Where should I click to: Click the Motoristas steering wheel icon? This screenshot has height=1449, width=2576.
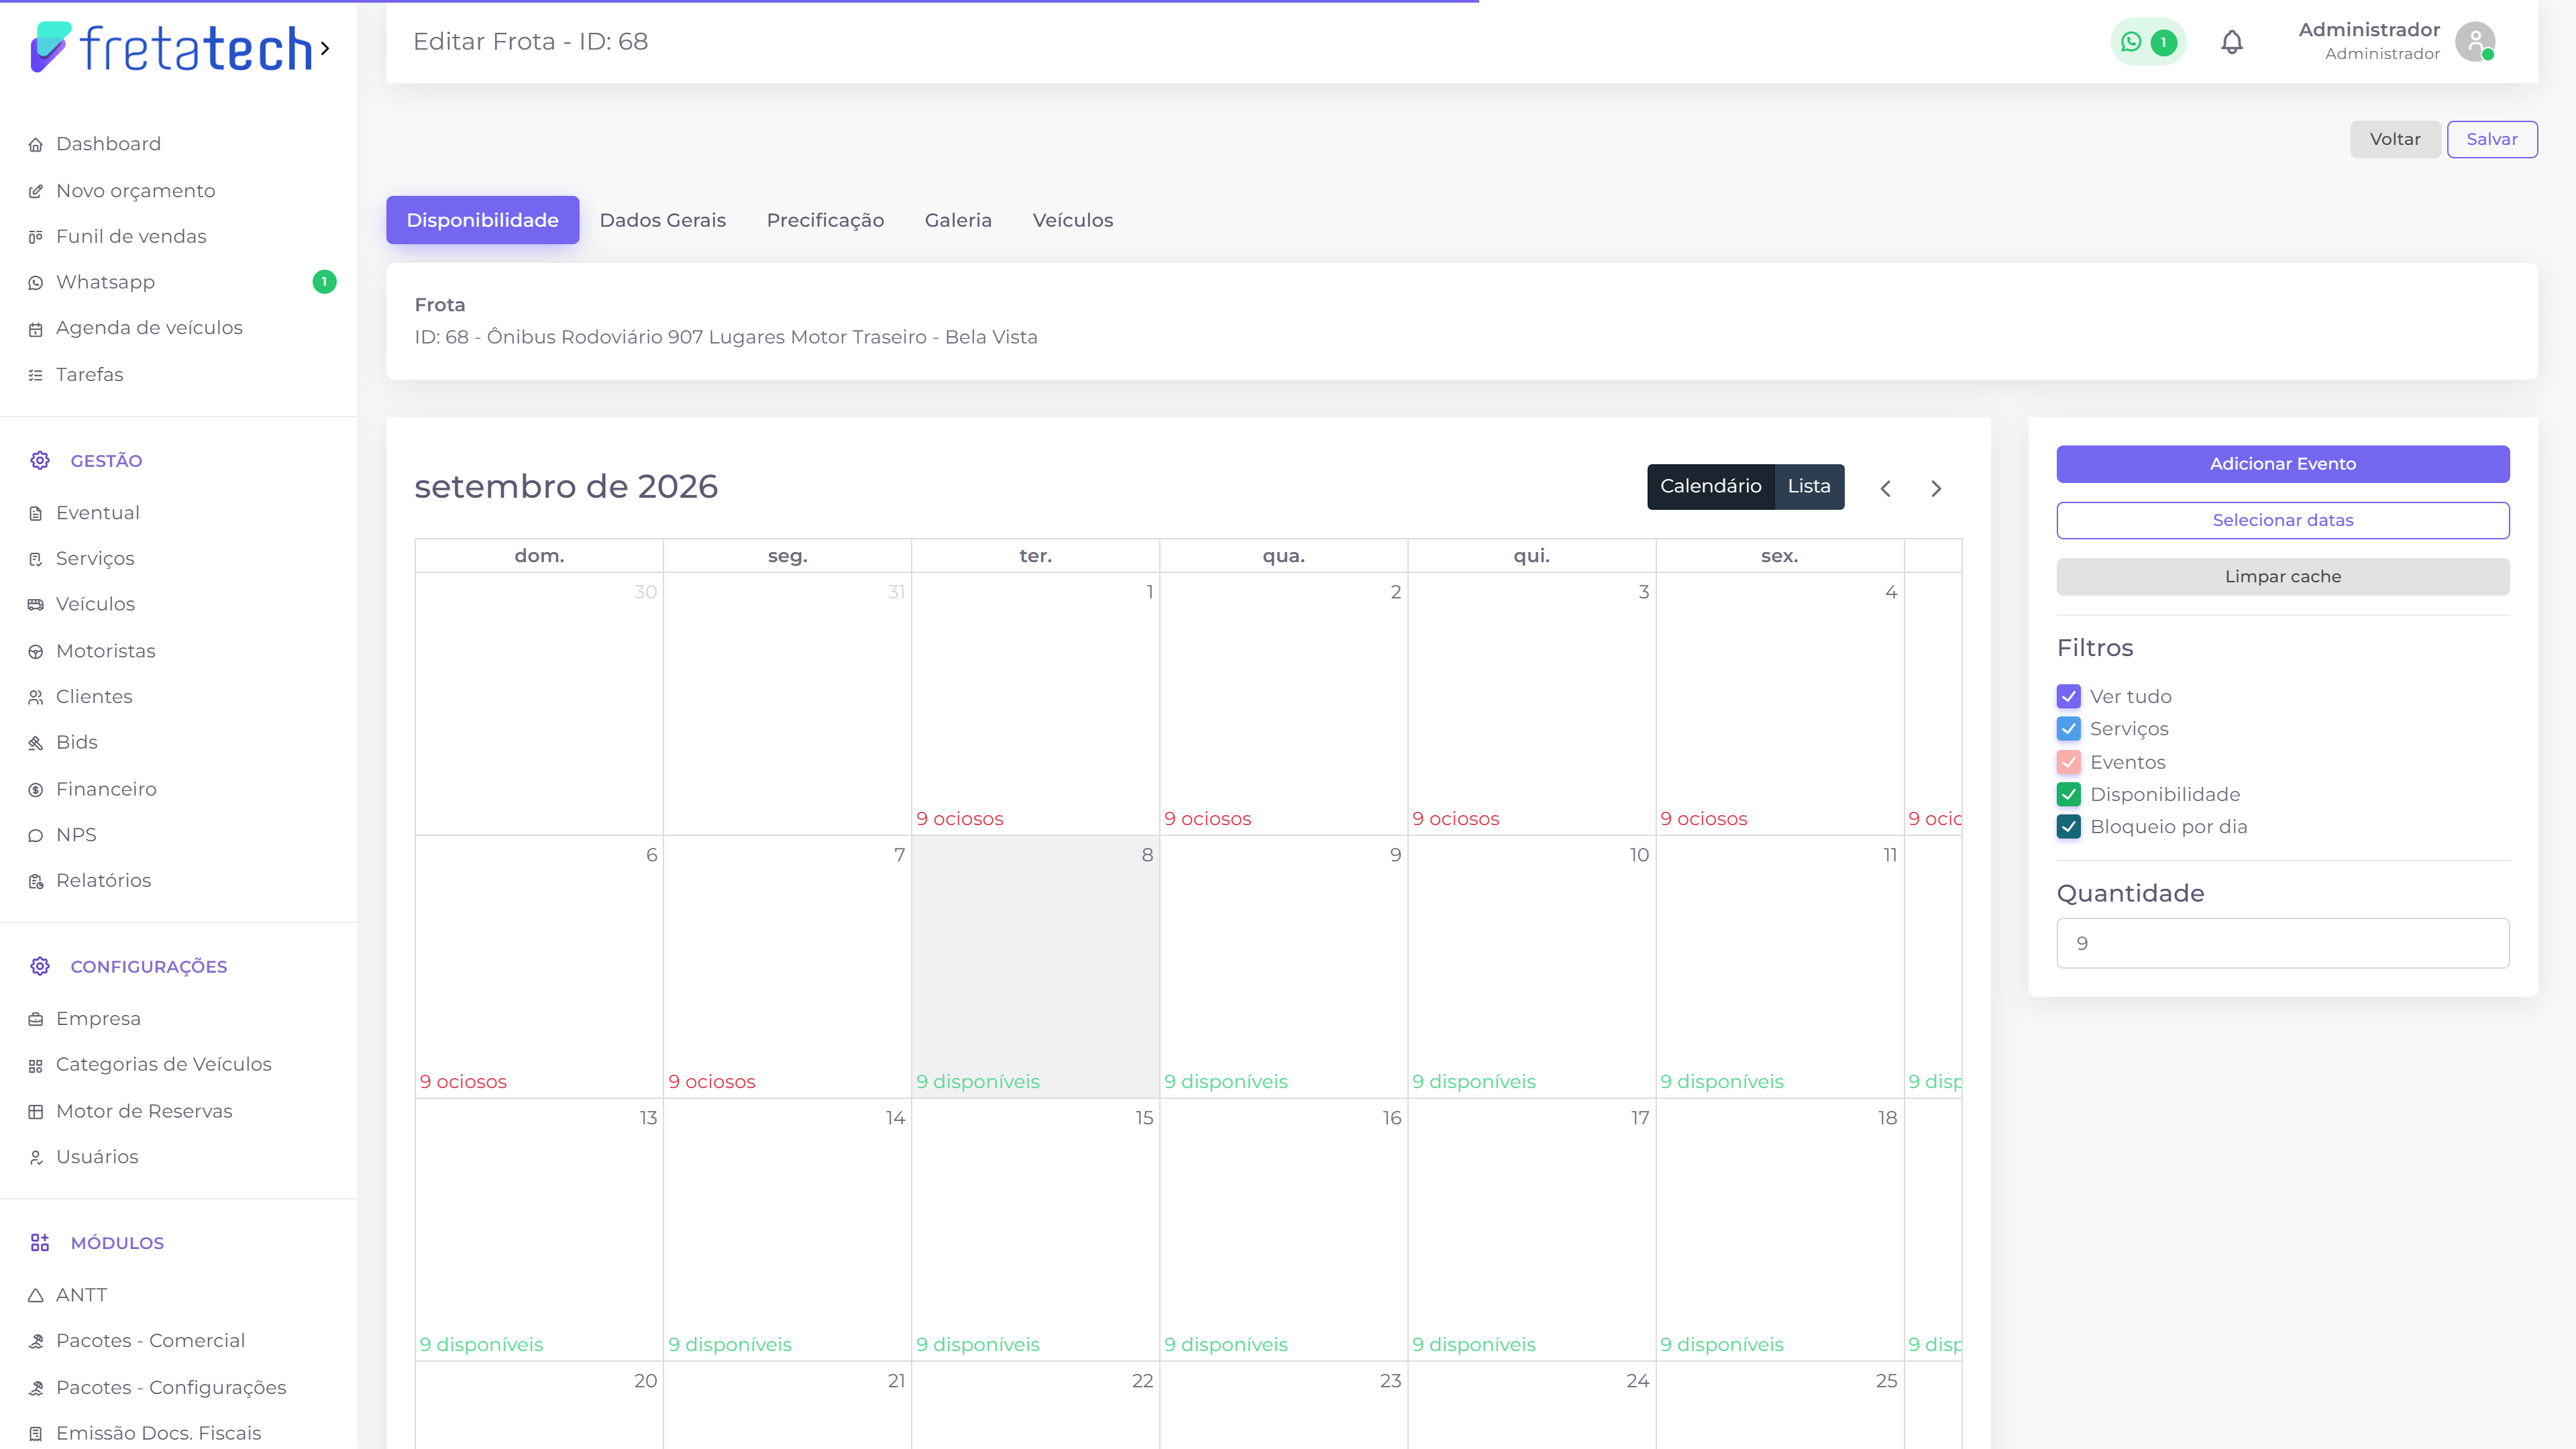pyautogui.click(x=36, y=651)
